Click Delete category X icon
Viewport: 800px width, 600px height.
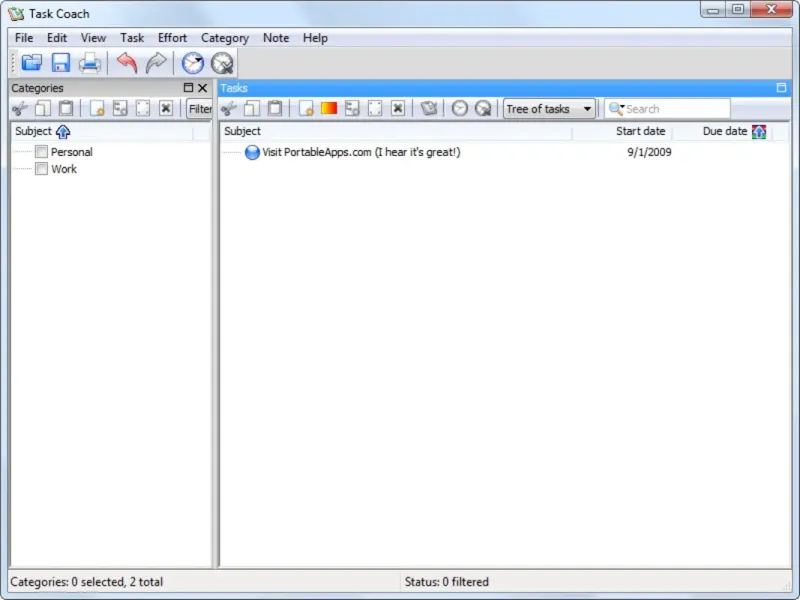(x=166, y=108)
